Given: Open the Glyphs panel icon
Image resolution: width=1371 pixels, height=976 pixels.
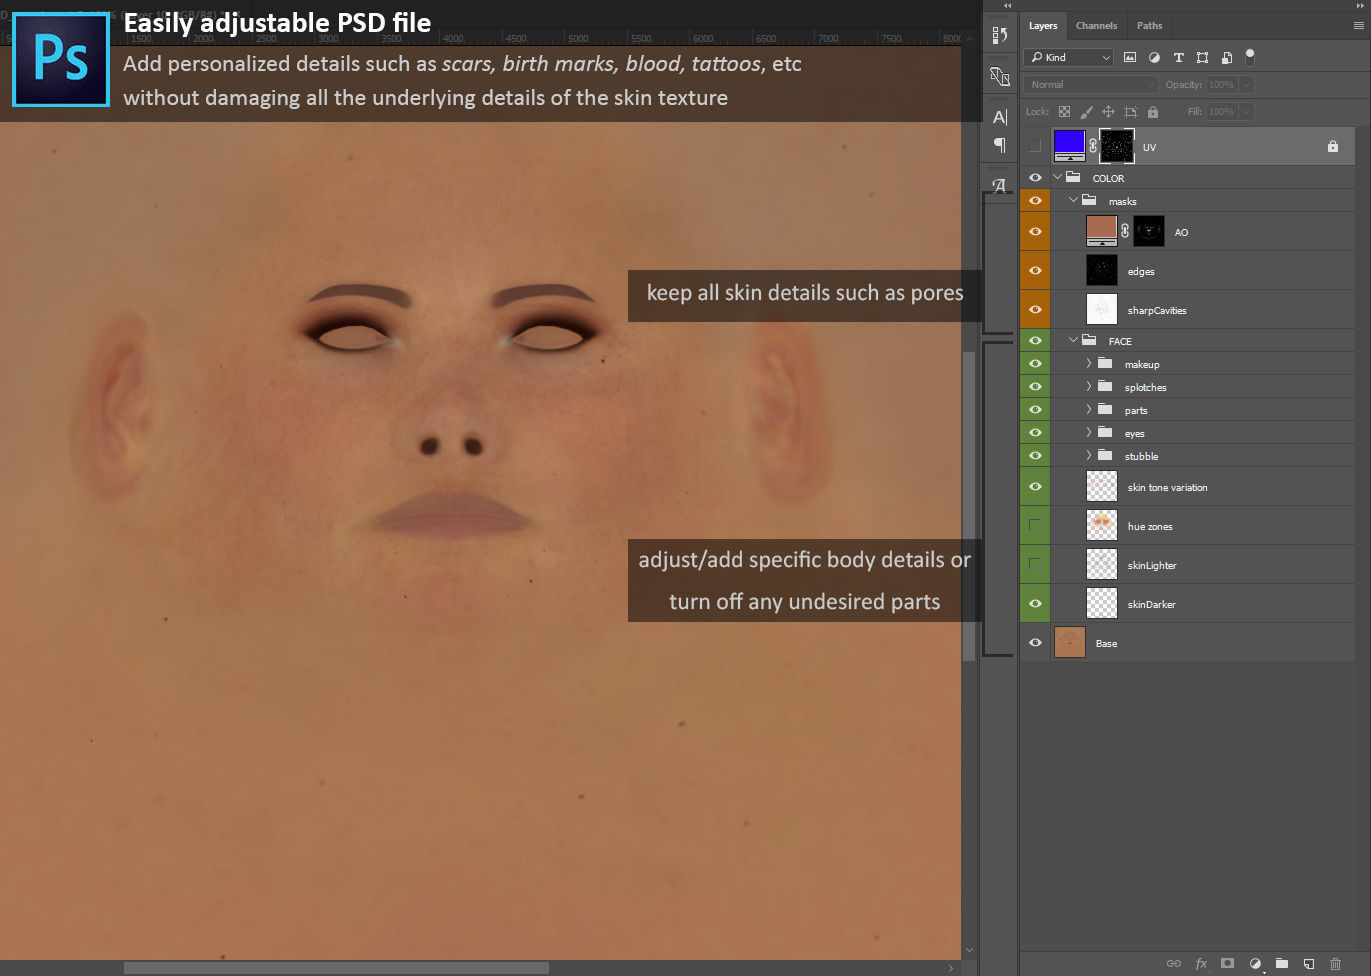Looking at the screenshot, I should click(999, 185).
